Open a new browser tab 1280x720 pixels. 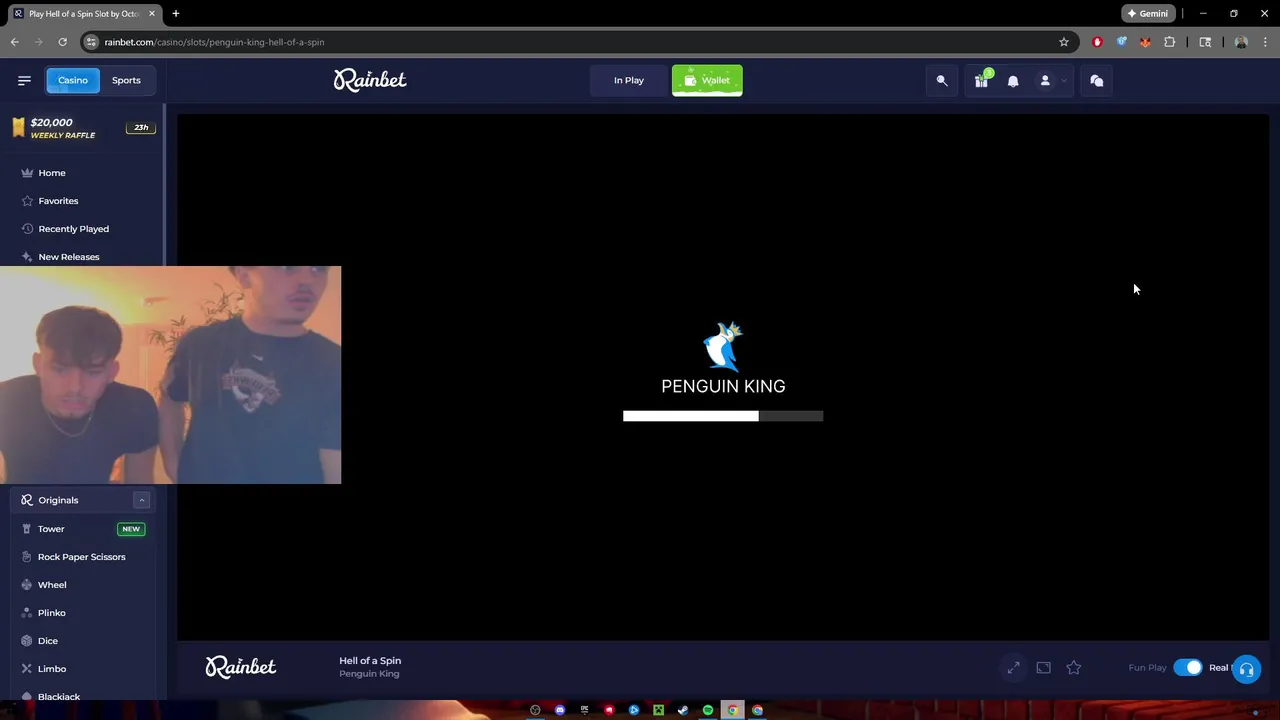point(176,13)
